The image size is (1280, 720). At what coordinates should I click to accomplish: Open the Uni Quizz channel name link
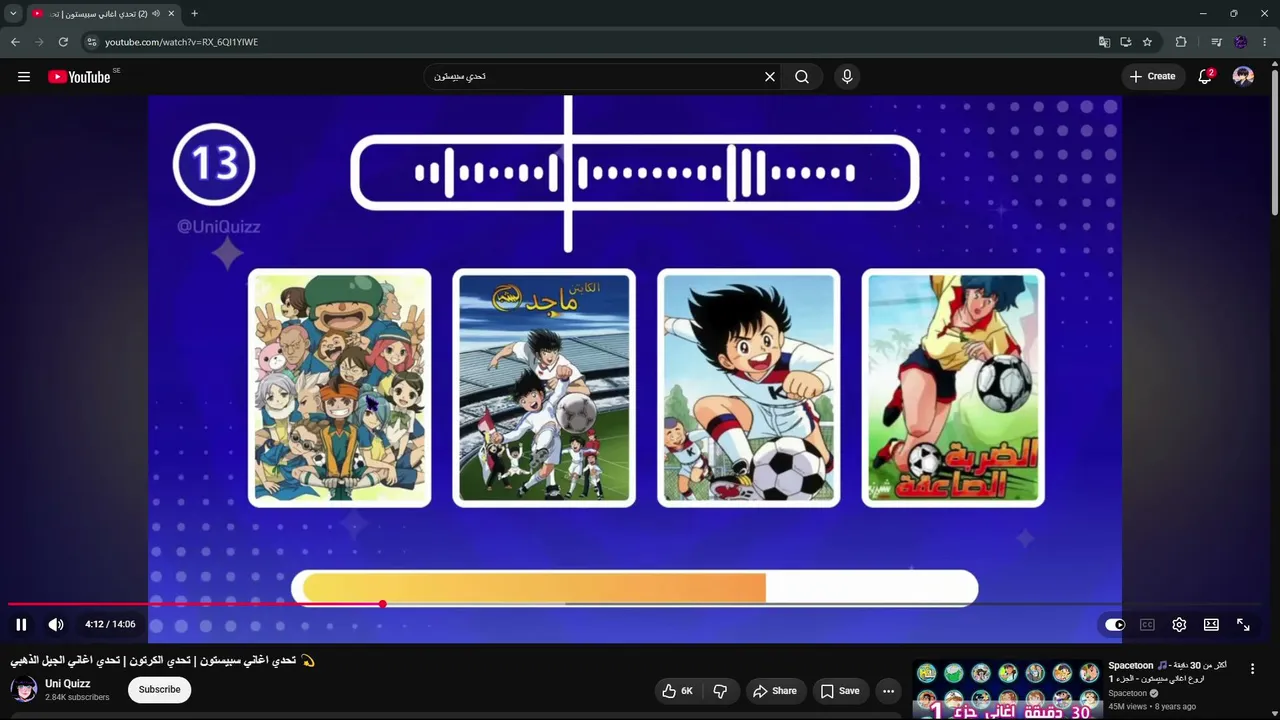[68, 684]
